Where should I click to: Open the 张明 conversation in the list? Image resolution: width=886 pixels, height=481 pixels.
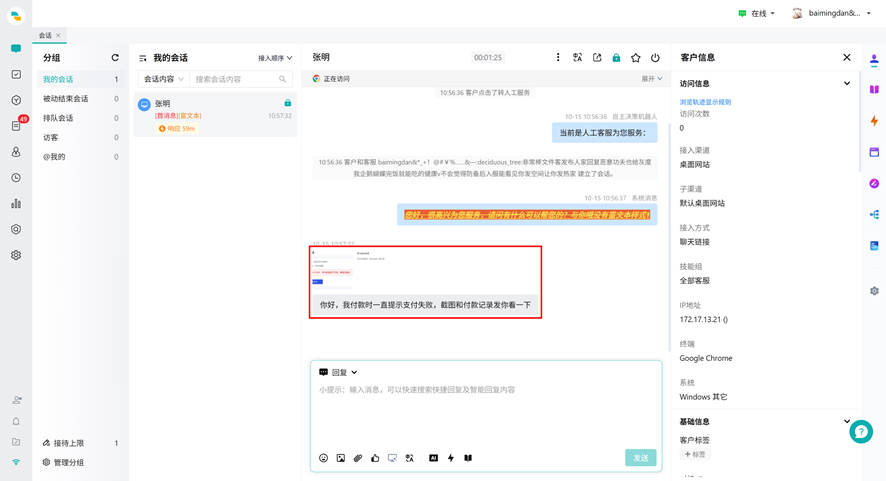point(215,115)
